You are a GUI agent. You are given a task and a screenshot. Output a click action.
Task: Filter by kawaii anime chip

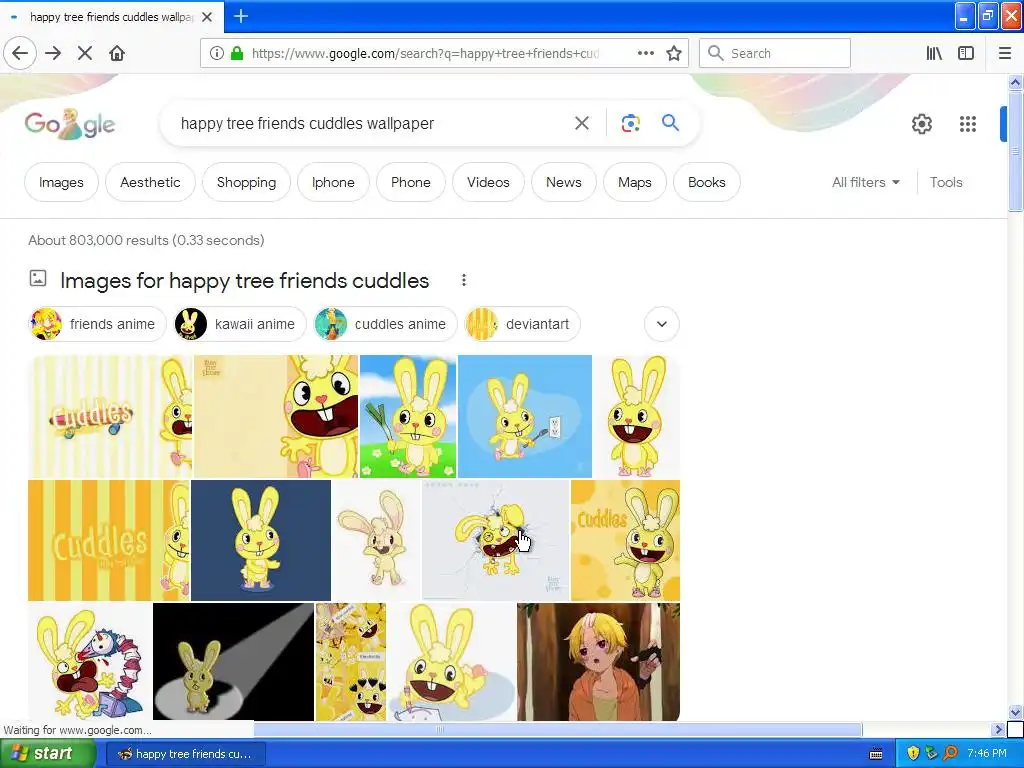[x=239, y=324]
